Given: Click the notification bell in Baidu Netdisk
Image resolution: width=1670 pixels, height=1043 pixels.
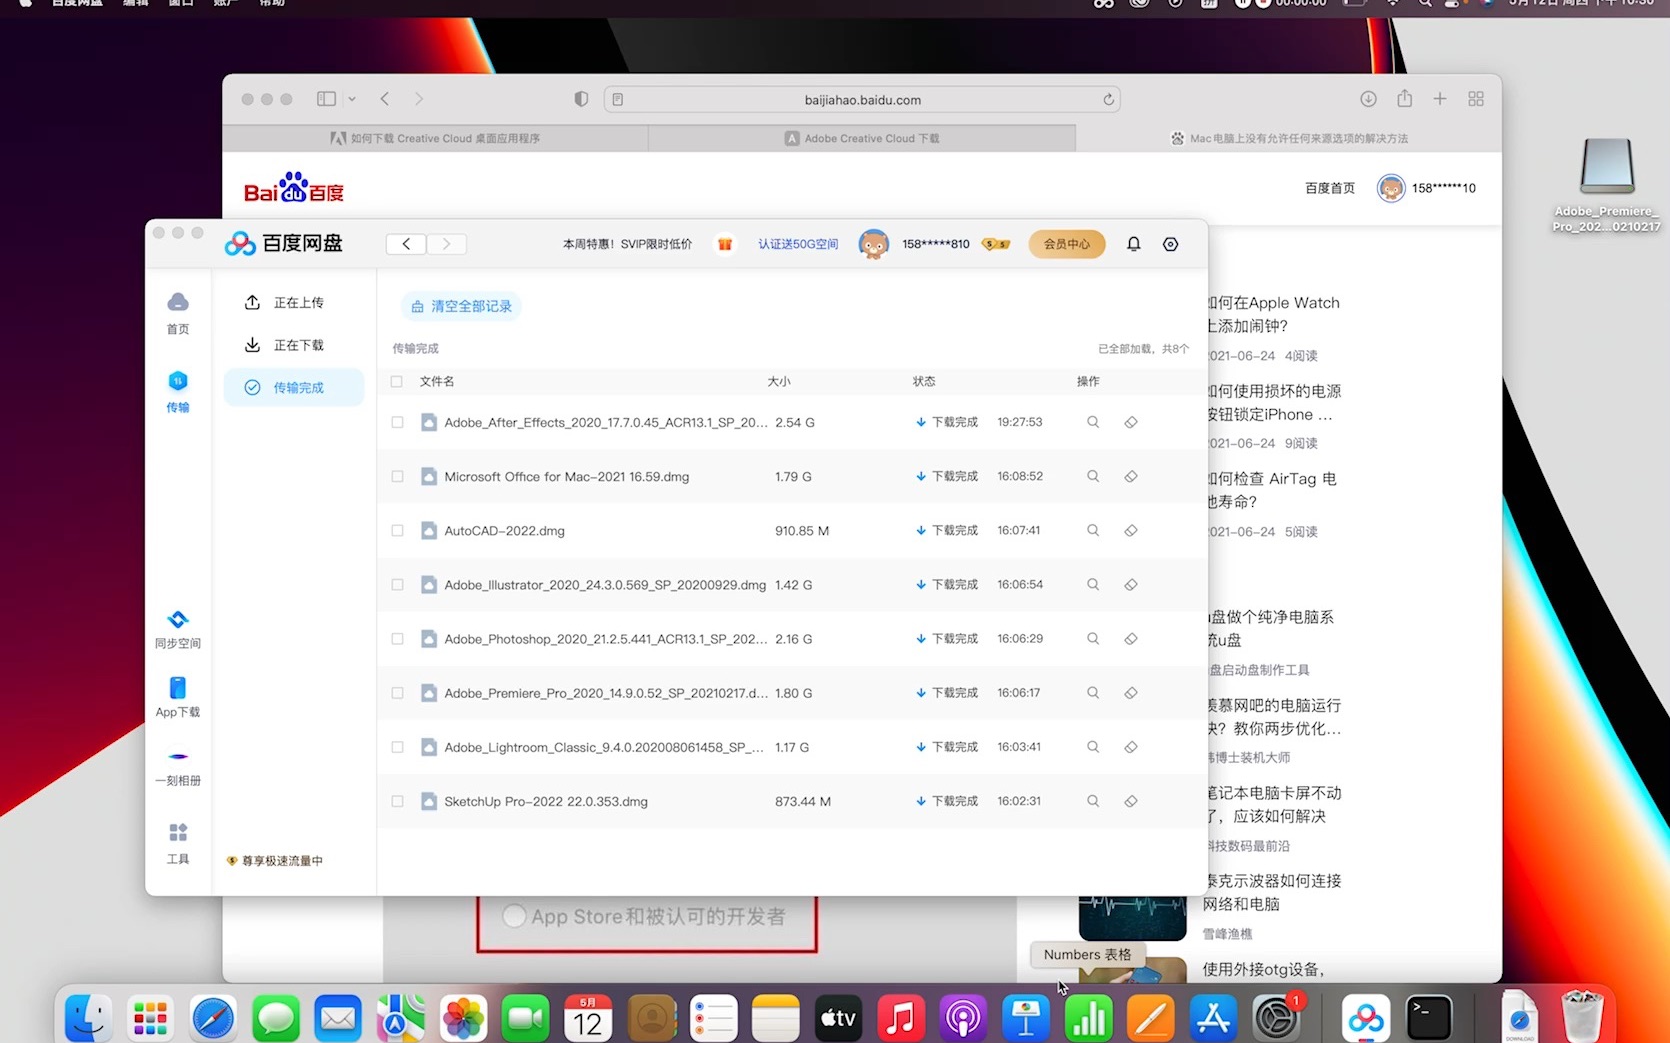Looking at the screenshot, I should tap(1133, 243).
